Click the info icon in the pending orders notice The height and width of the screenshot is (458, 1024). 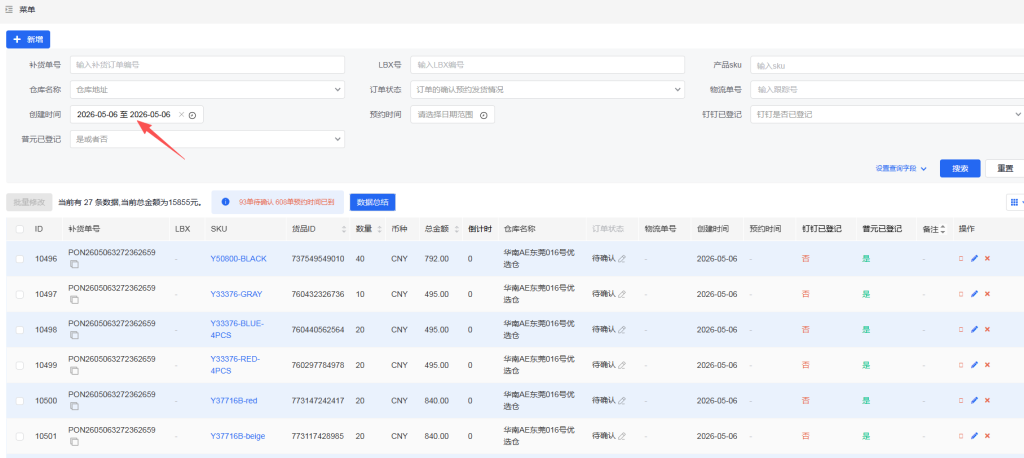[225, 203]
